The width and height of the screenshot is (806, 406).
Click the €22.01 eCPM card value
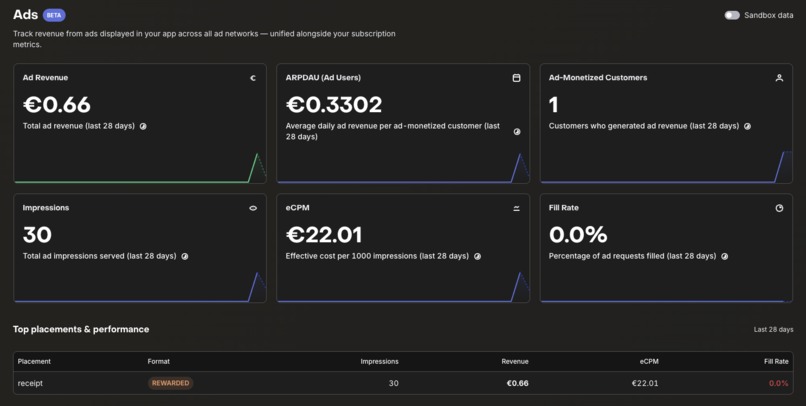[324, 235]
